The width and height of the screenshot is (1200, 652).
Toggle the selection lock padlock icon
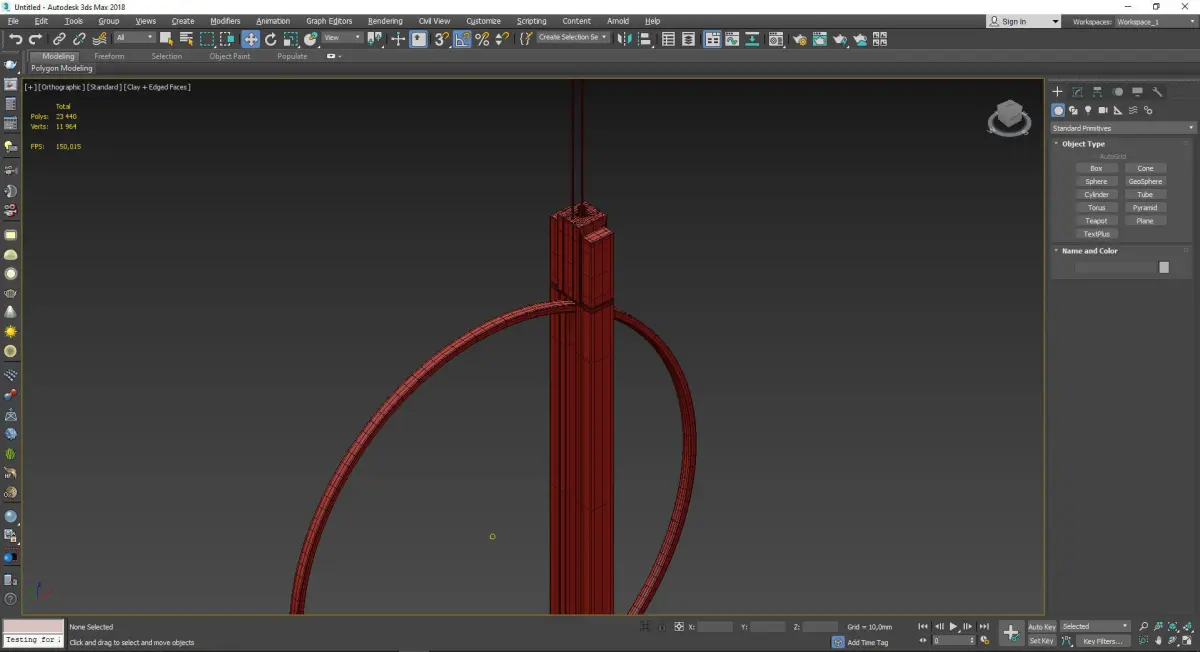[661, 626]
